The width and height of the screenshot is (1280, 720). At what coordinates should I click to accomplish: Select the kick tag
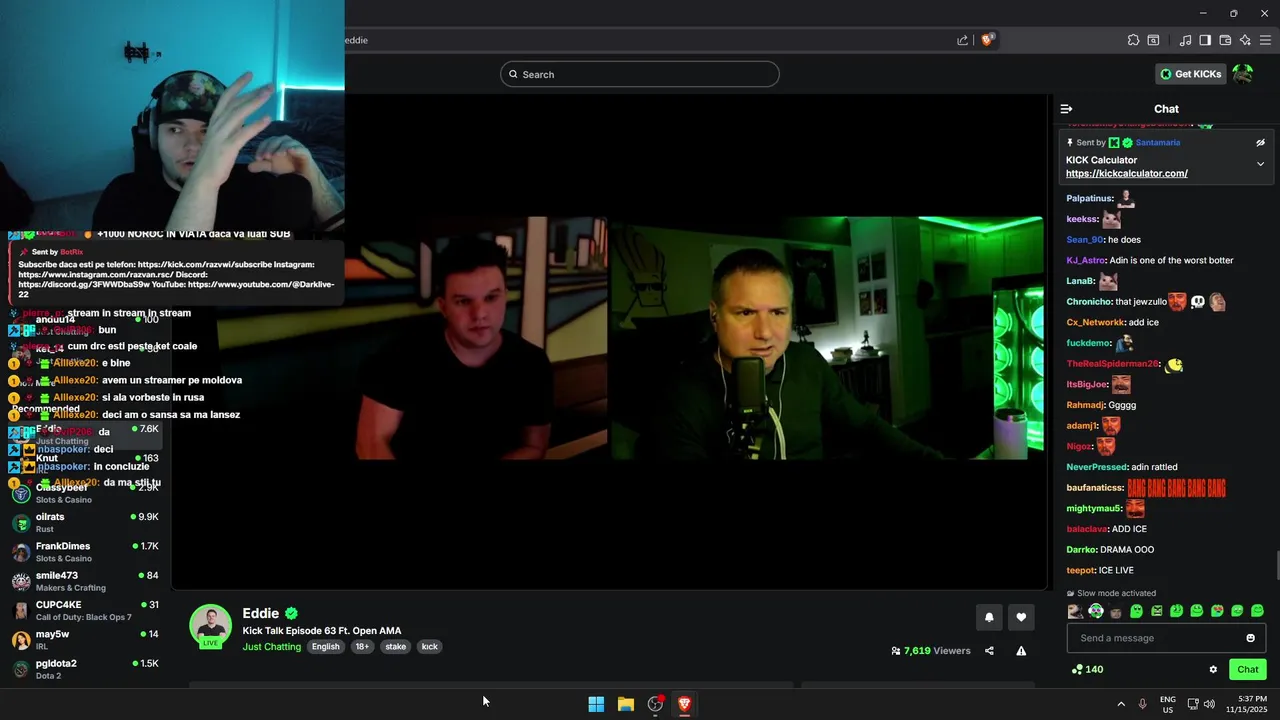click(429, 647)
